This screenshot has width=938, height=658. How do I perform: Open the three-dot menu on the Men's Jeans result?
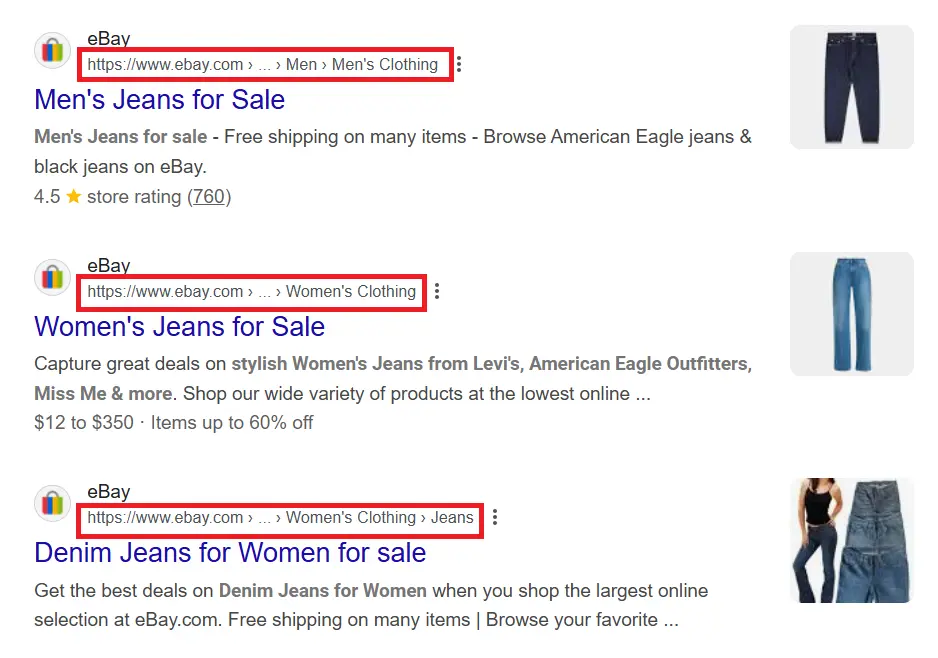458,63
